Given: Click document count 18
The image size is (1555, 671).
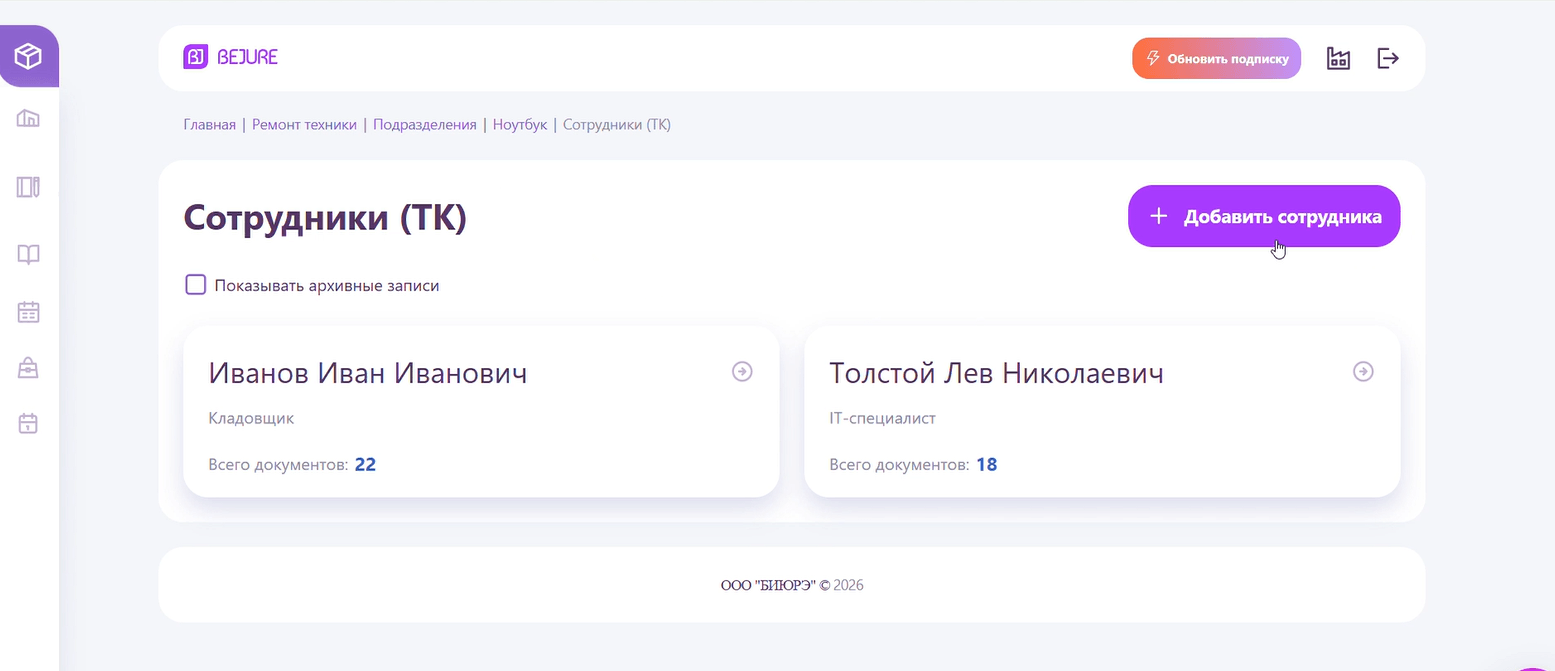Looking at the screenshot, I should [986, 464].
